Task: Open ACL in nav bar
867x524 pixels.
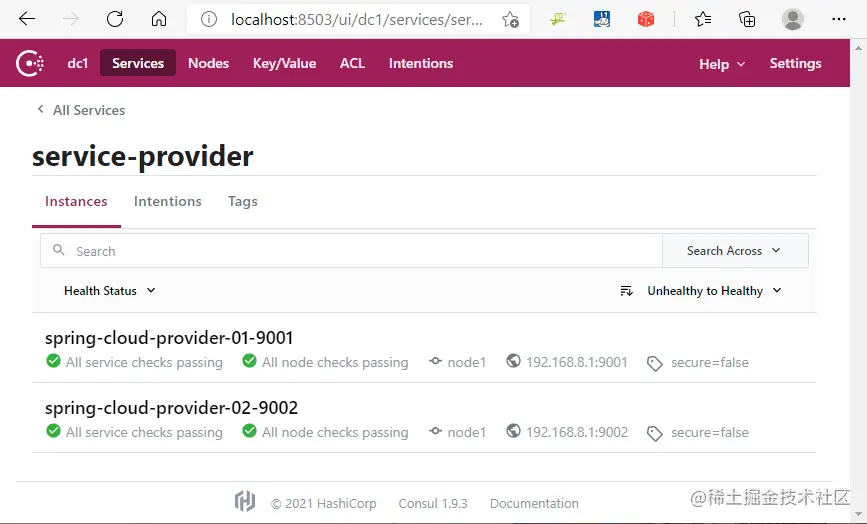Action: click(x=352, y=63)
